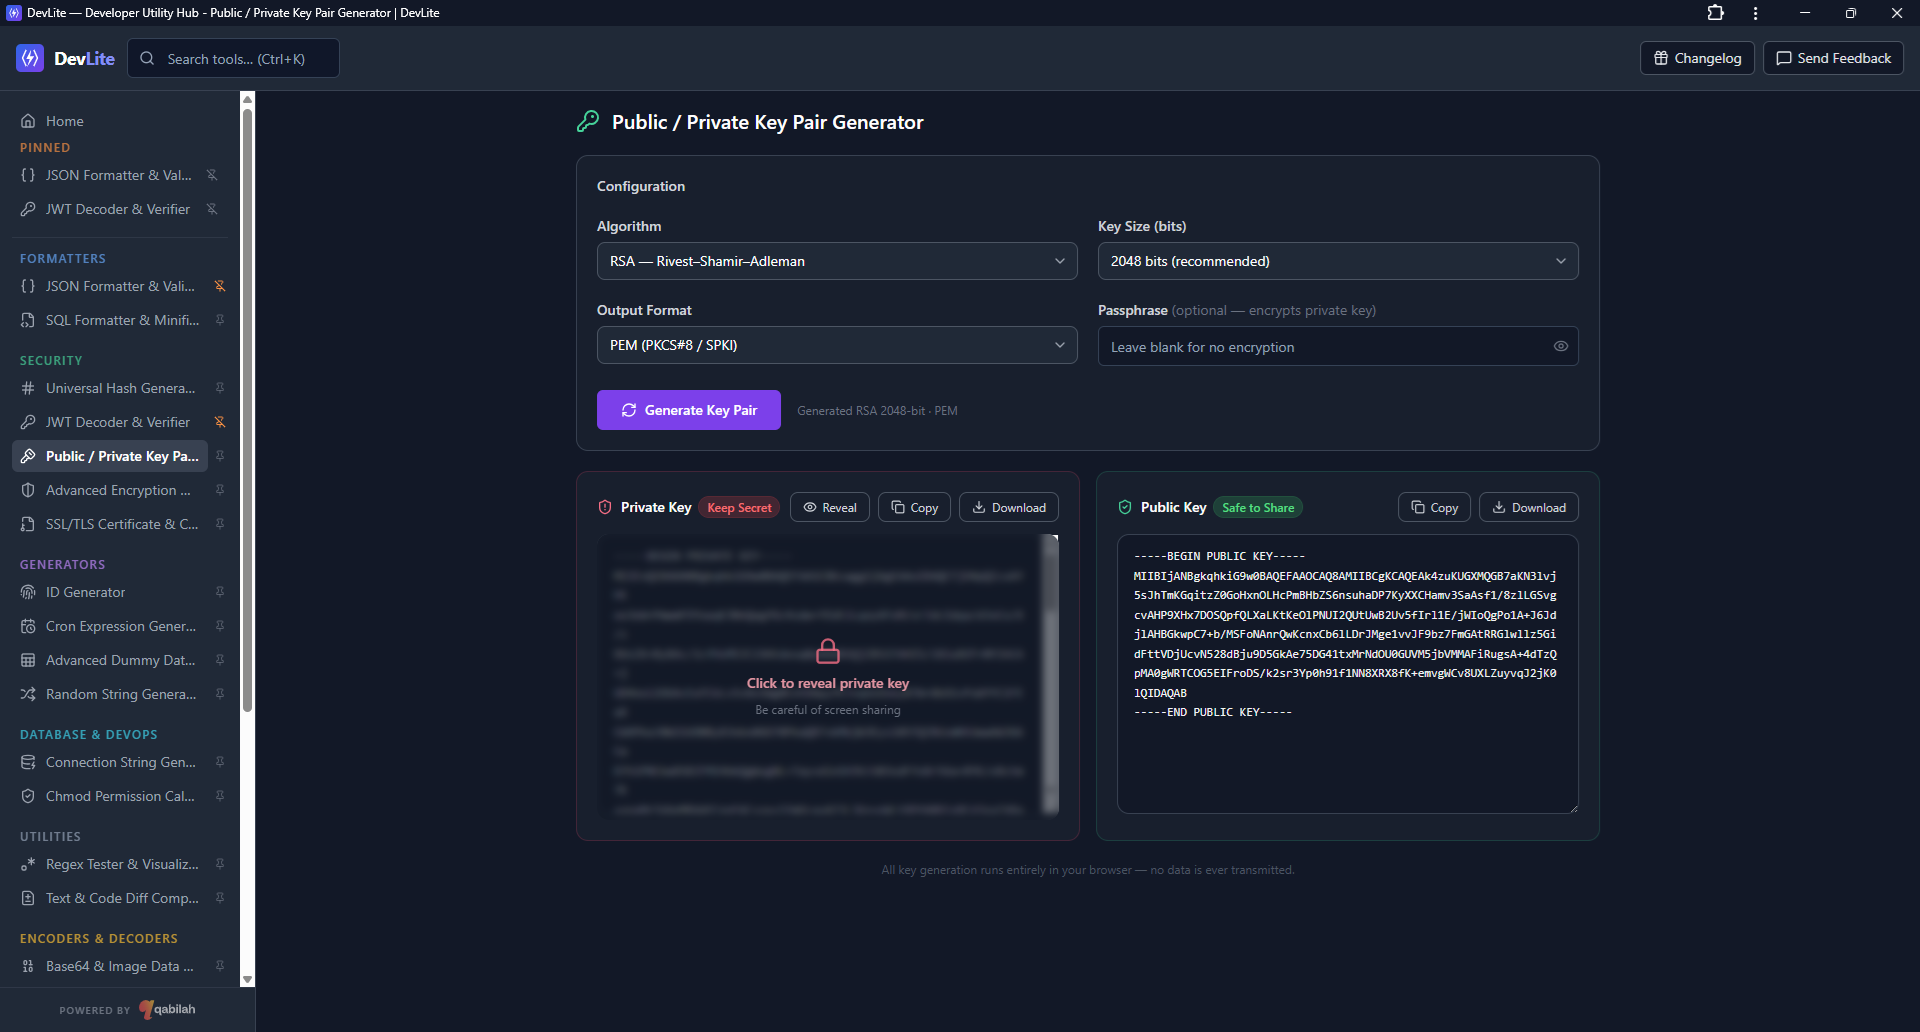Image resolution: width=1920 pixels, height=1032 pixels.
Task: Copy the public key
Action: (x=1434, y=507)
